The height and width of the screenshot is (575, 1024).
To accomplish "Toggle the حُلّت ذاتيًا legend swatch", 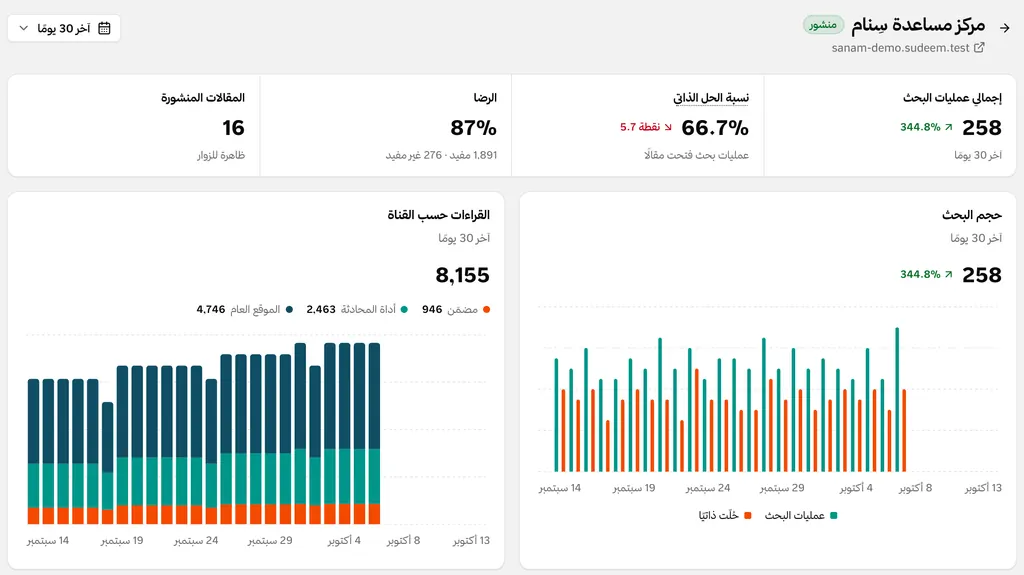I will click(x=748, y=516).
